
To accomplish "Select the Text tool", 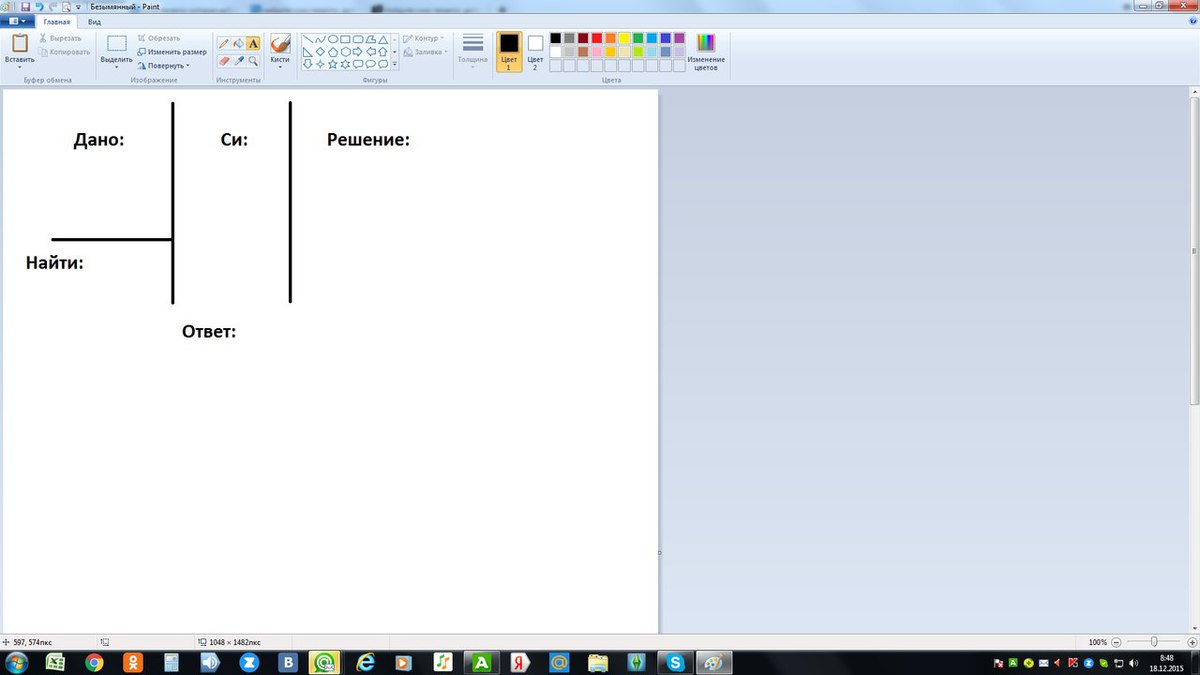I will (x=253, y=44).
